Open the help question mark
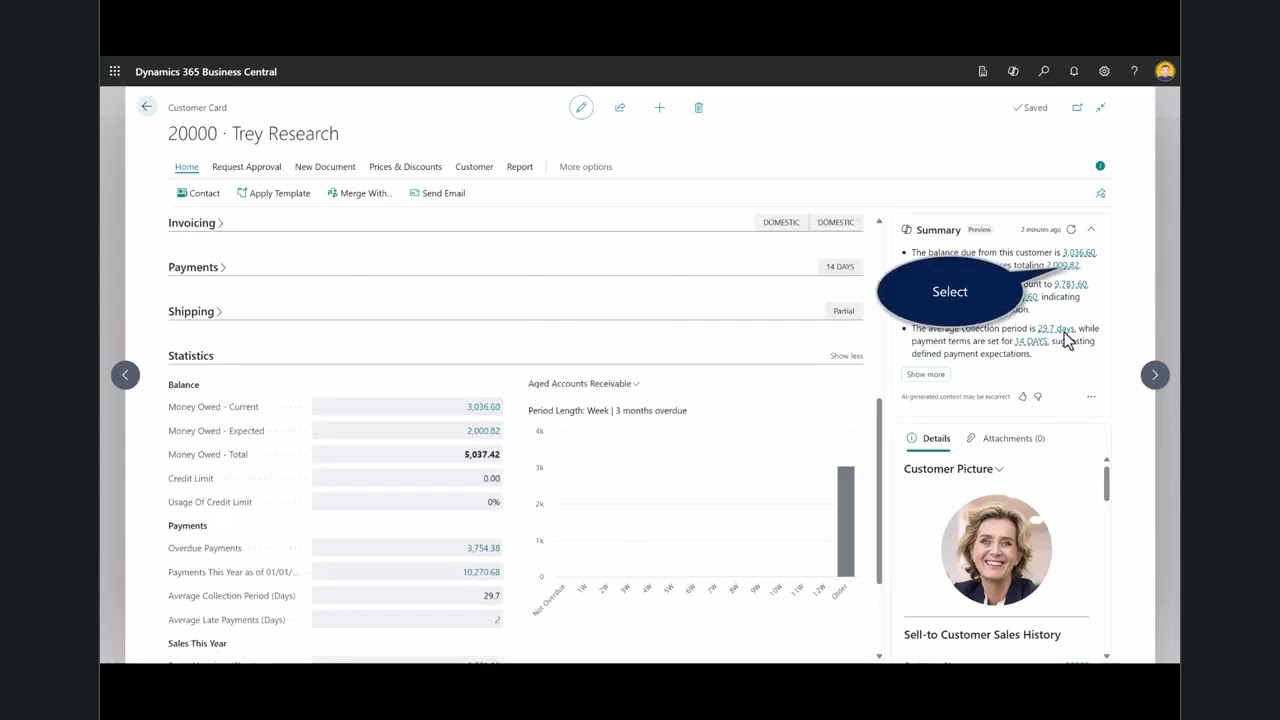1280x720 pixels. tap(1134, 72)
